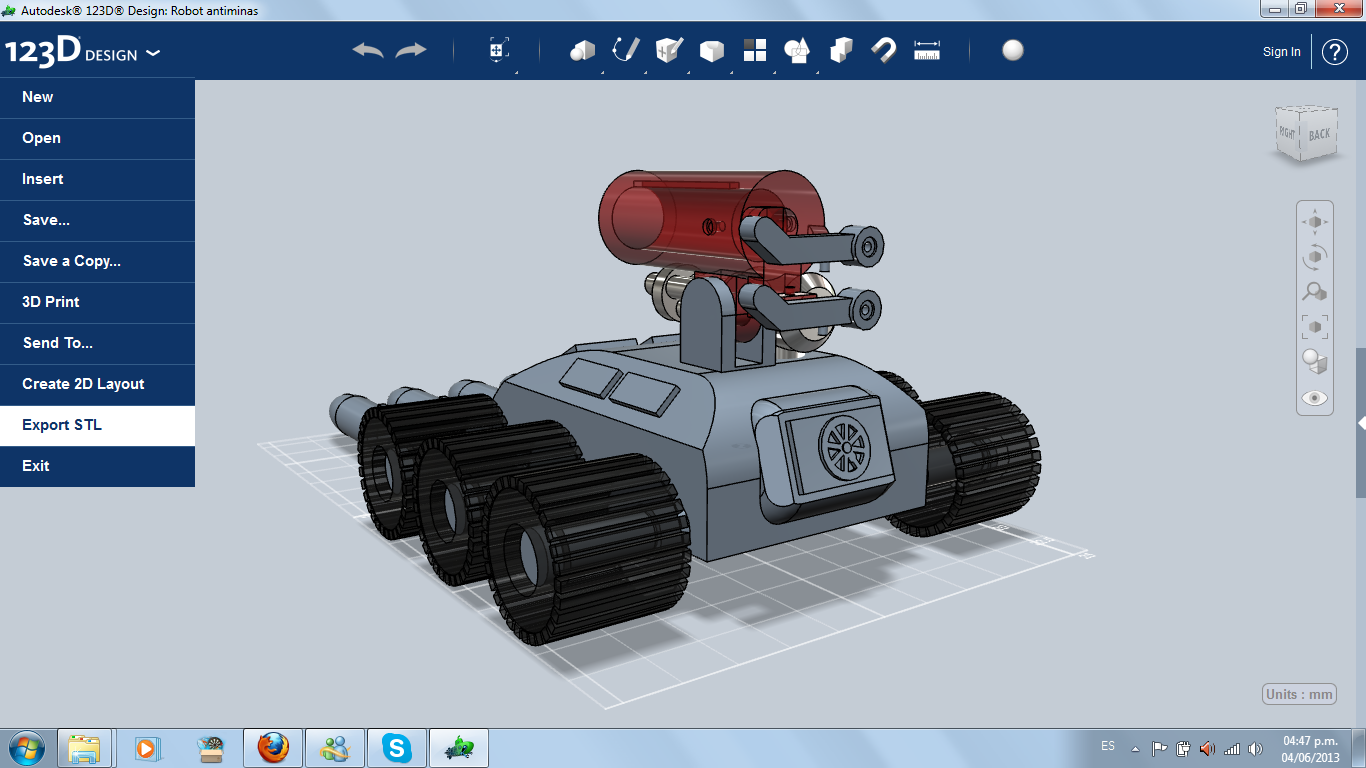Choose 3D Print from the menu
The width and height of the screenshot is (1366, 768).
tap(97, 302)
